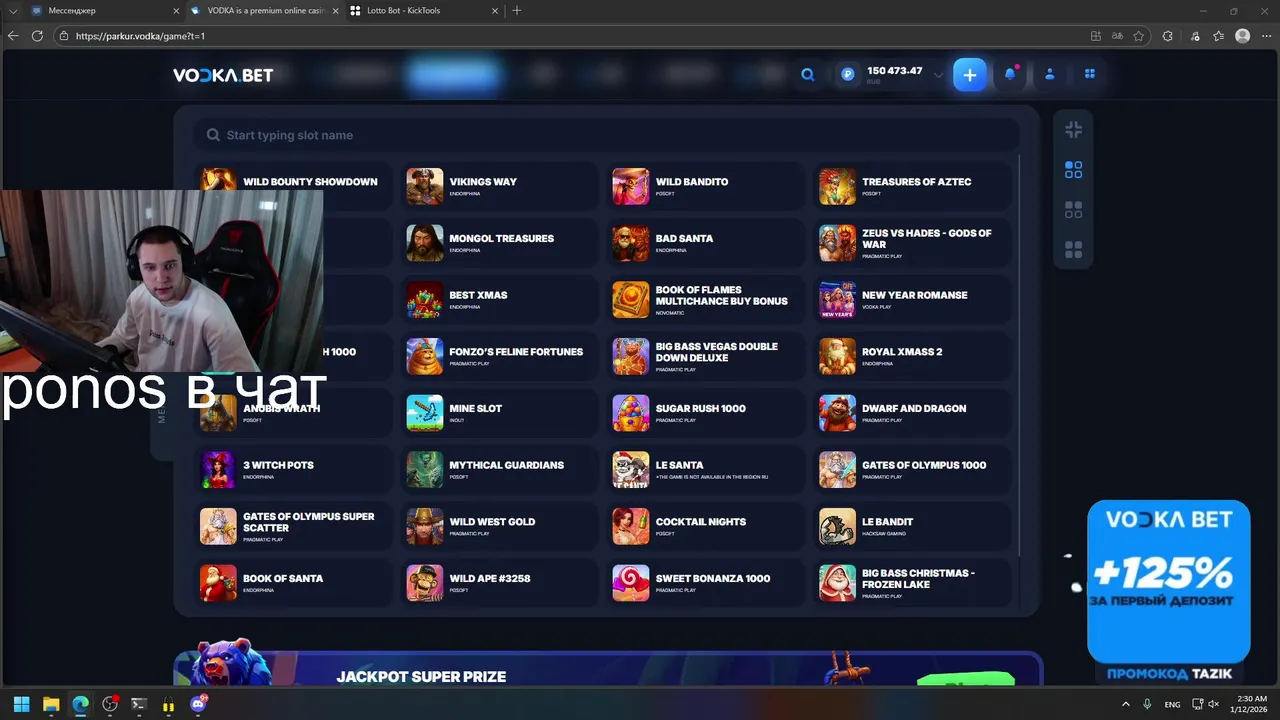Click the Jackpot Super Prize banner
The height and width of the screenshot is (720, 1280).
608,670
